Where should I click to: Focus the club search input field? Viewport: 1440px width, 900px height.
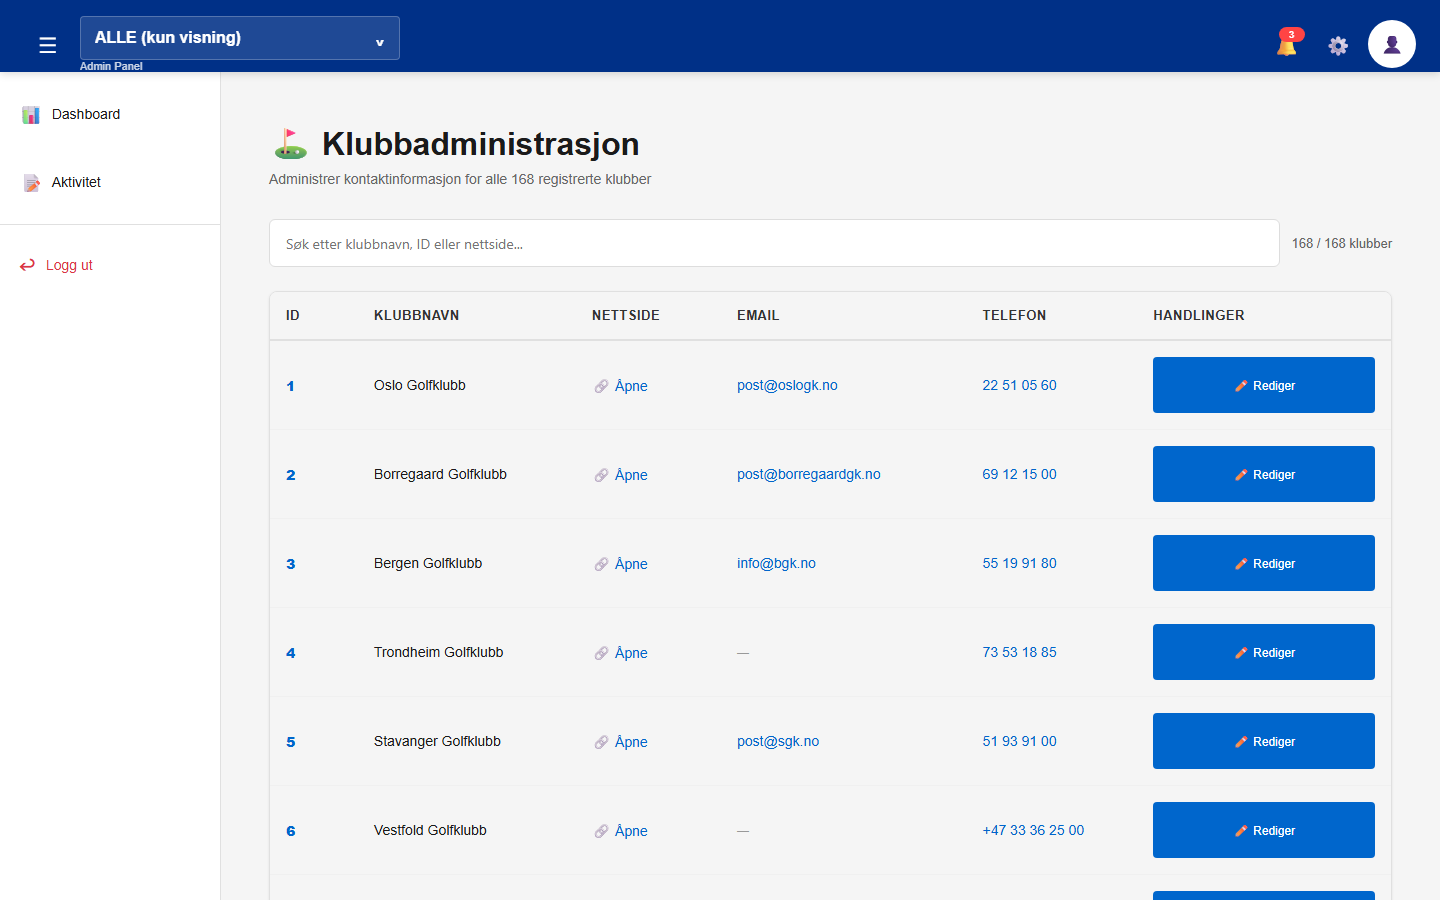774,243
